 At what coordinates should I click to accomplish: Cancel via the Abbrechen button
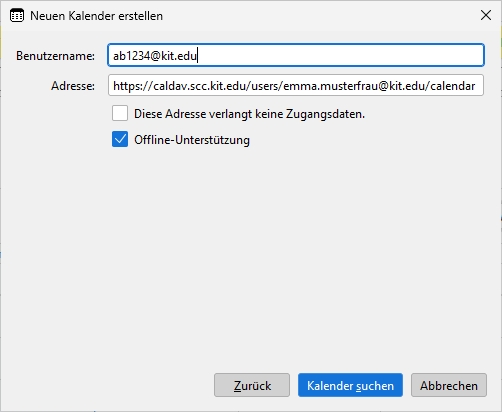pyautogui.click(x=449, y=385)
